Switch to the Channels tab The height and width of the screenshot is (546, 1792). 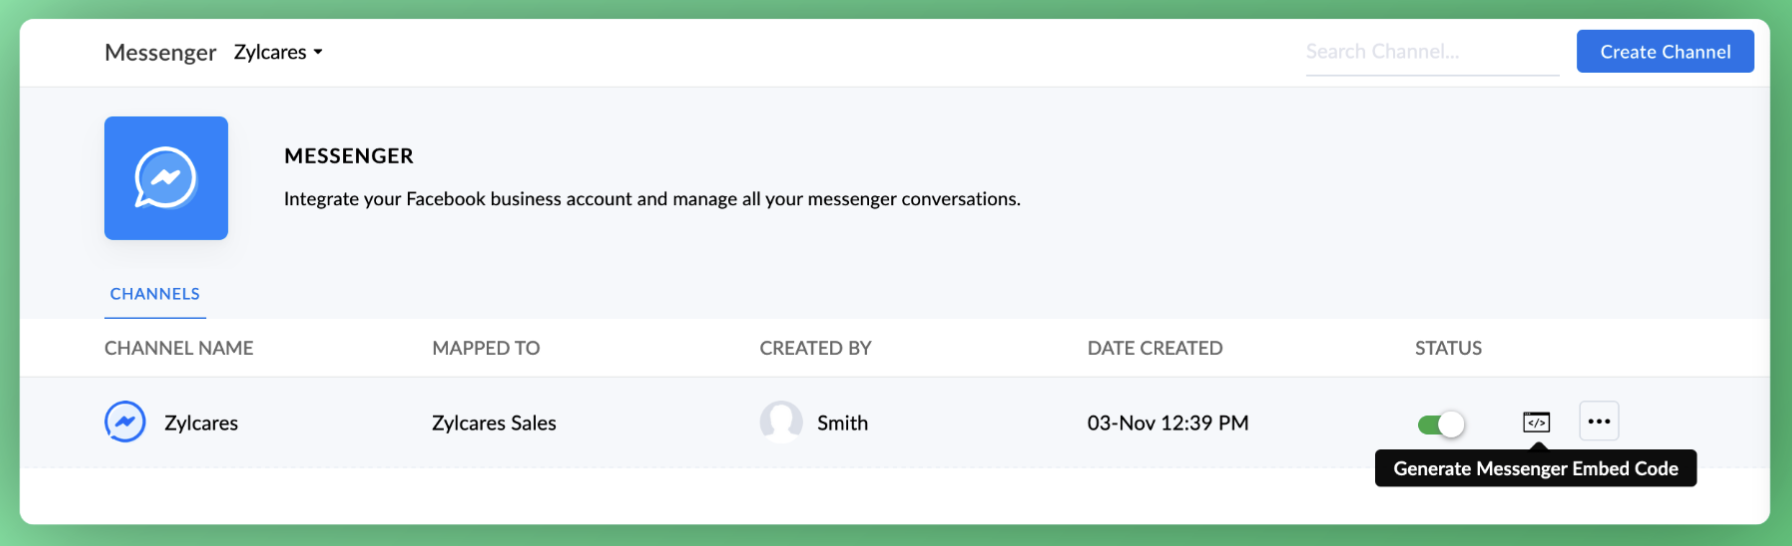155,294
